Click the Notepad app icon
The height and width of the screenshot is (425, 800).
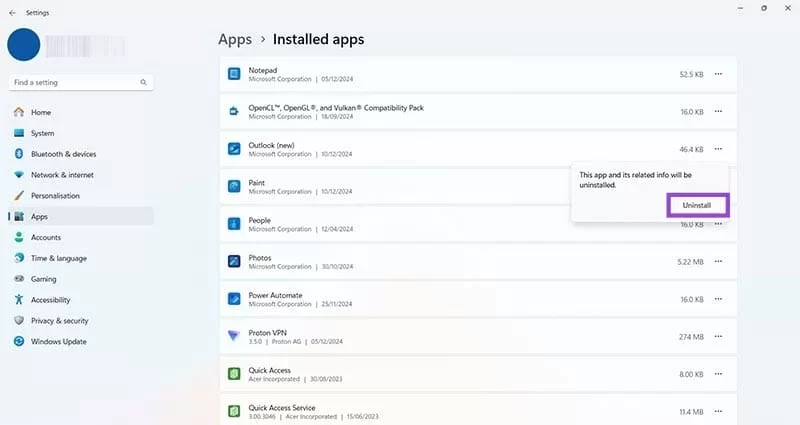[234, 74]
